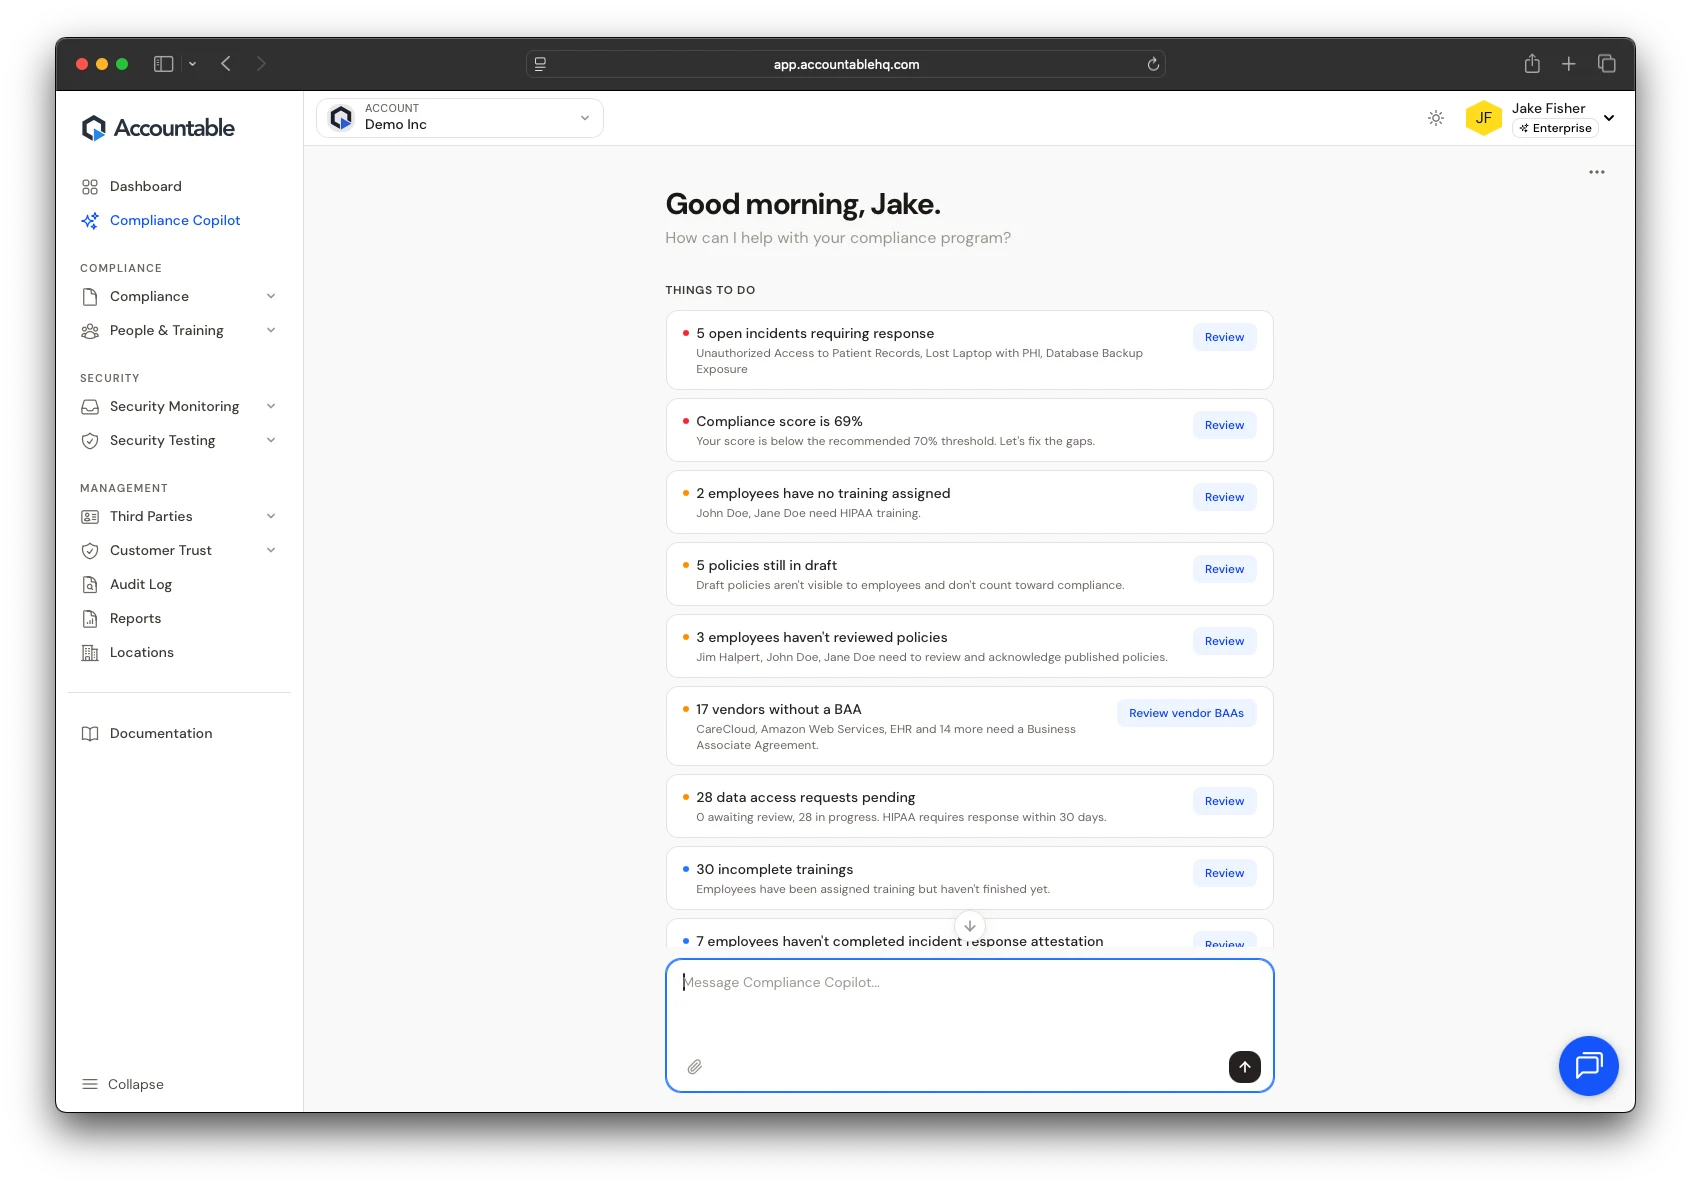Toggle the Safari sidebar panel
Screen dimensions: 1691x1186
coord(164,64)
